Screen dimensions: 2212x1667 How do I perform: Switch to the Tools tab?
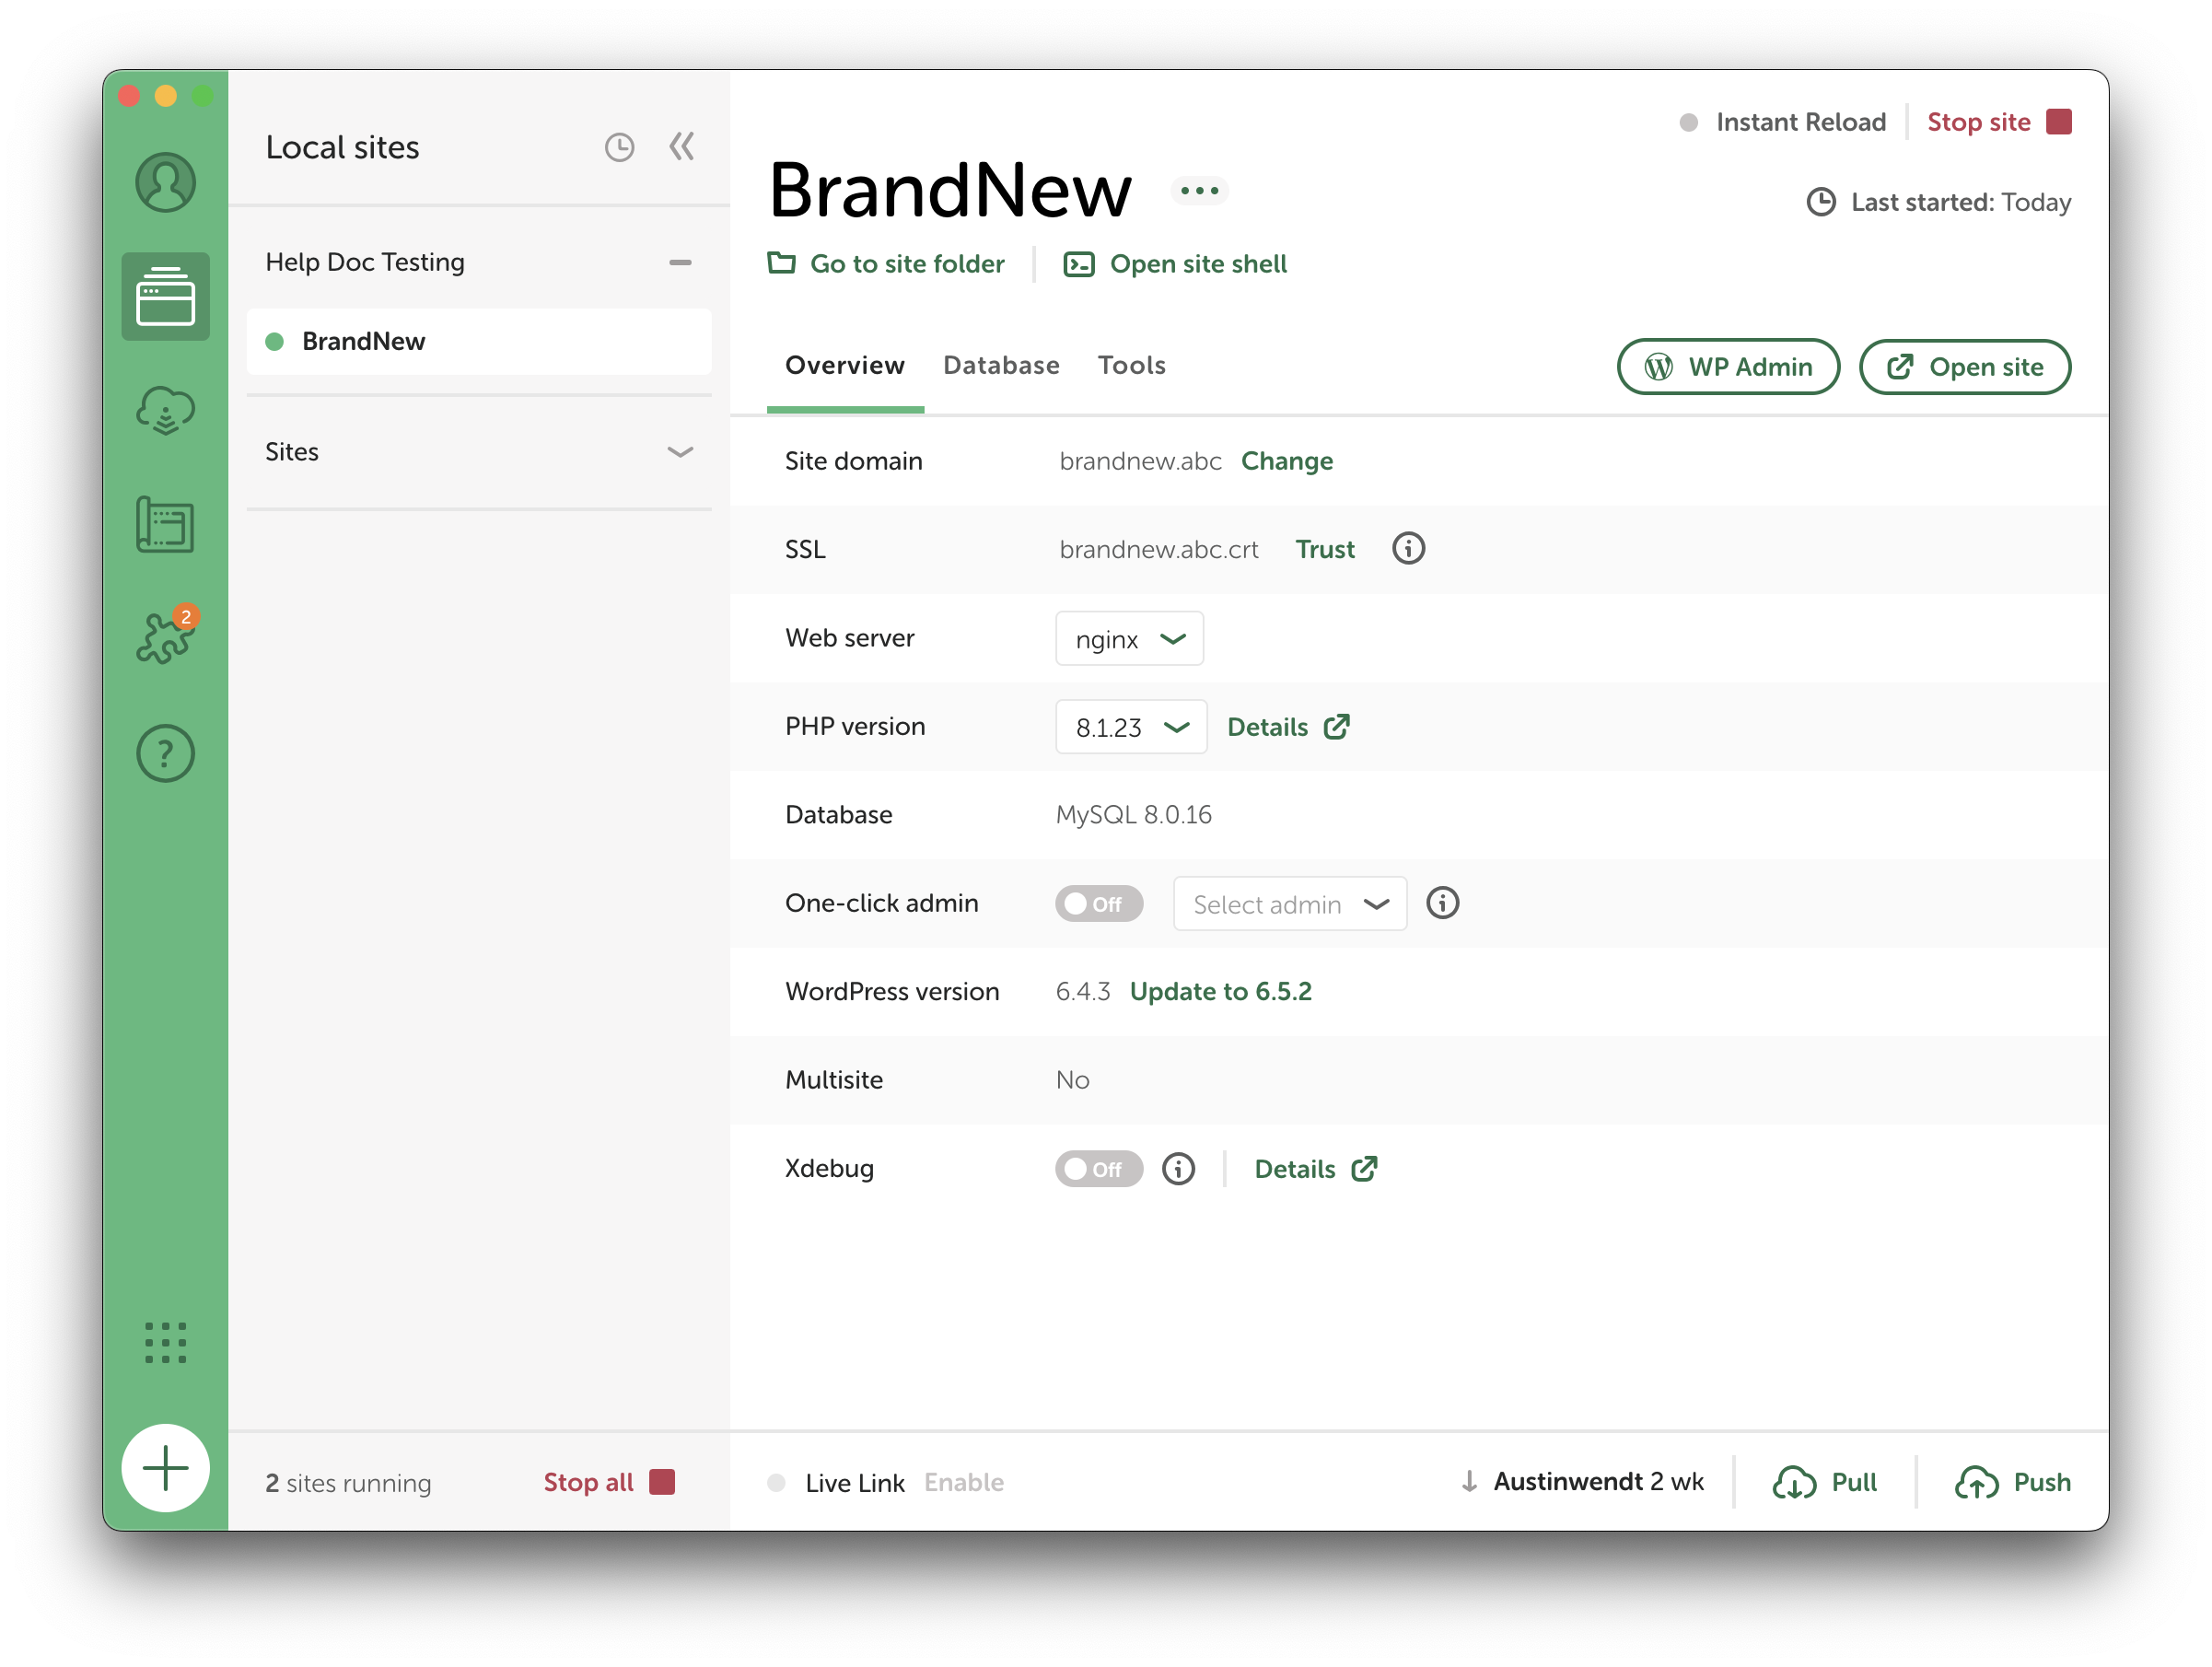1131,366
